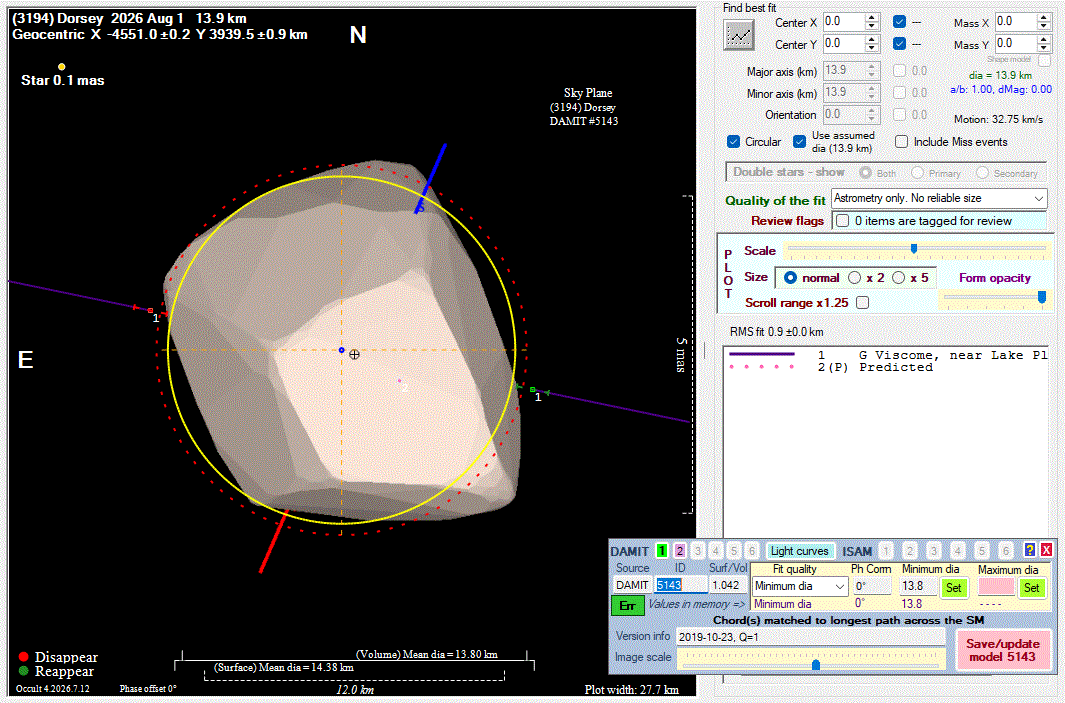This screenshot has height=703, width=1065.
Task: Enable Scroll range x1.25 checkbox
Action: click(863, 302)
